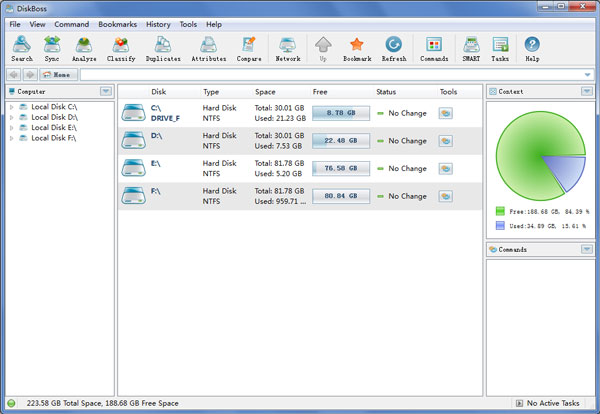Screen dimensions: 600x414
Task: Open the Classify files tool
Action: tap(121, 48)
